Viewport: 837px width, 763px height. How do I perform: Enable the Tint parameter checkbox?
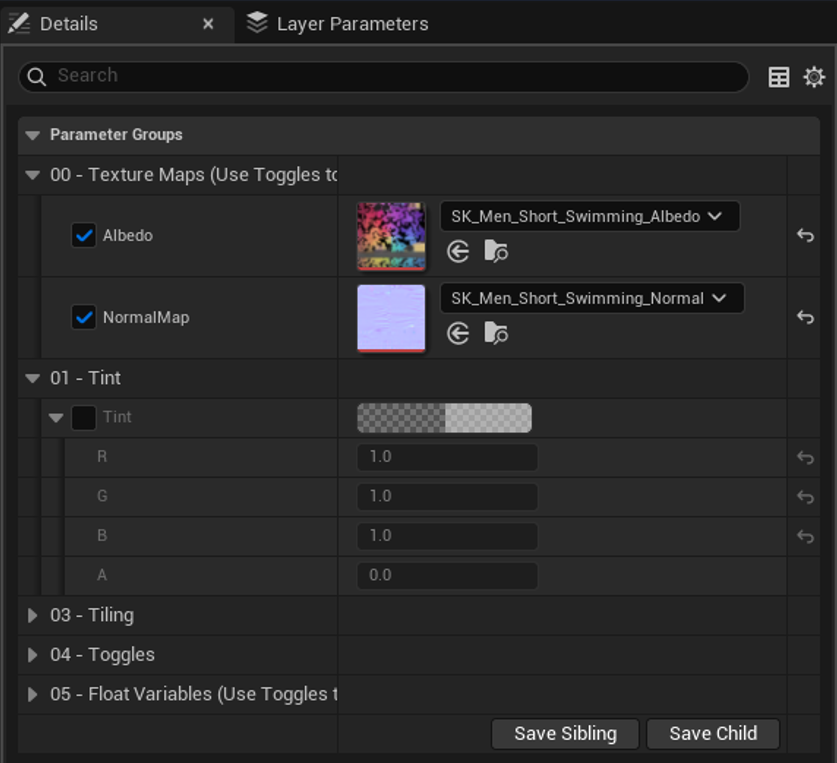[x=84, y=418]
